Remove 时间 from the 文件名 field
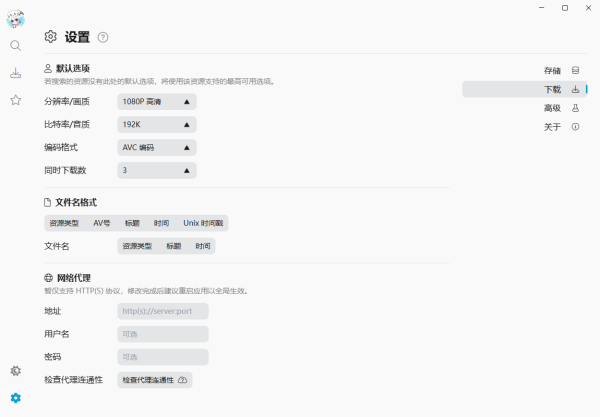This screenshot has width=600, height=417. tap(203, 246)
